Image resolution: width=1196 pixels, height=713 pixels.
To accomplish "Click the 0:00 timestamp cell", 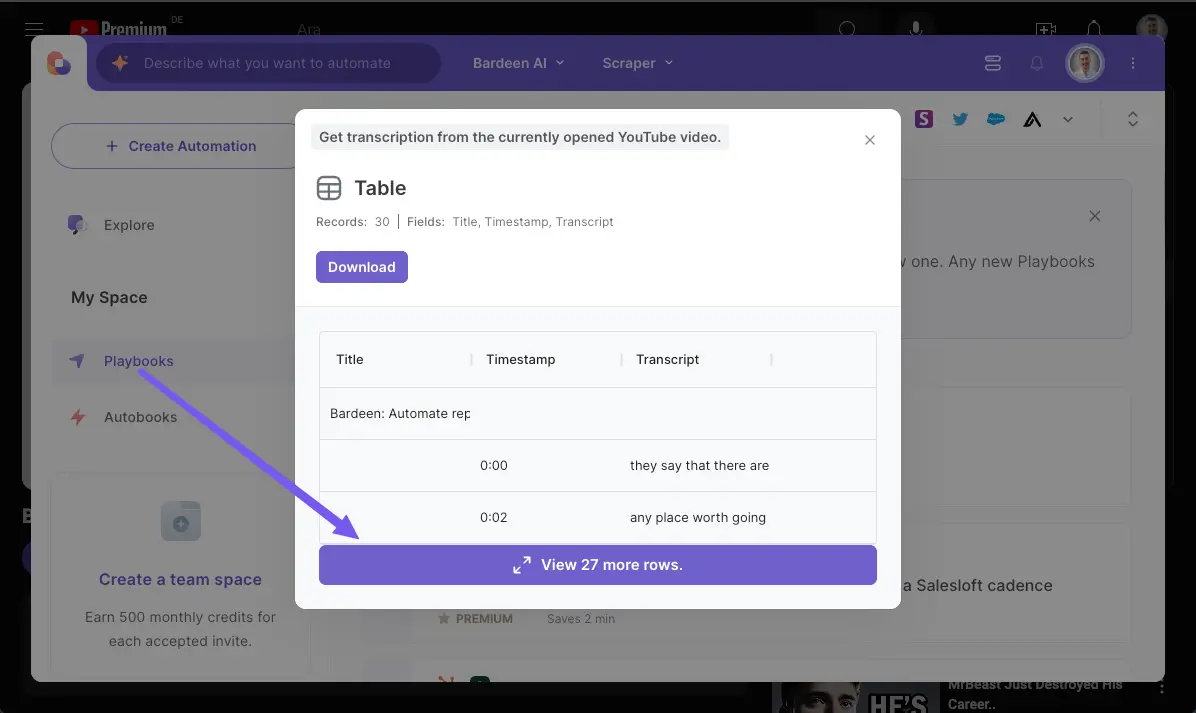I will click(494, 465).
